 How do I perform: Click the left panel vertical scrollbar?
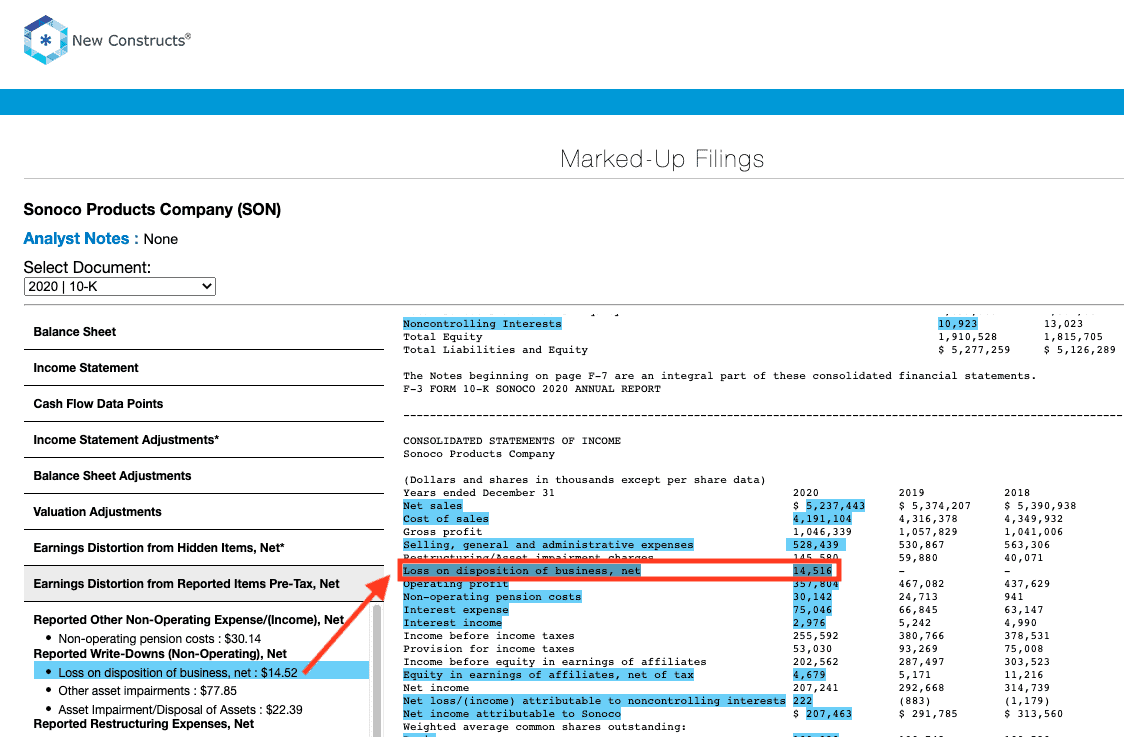pyautogui.click(x=377, y=670)
